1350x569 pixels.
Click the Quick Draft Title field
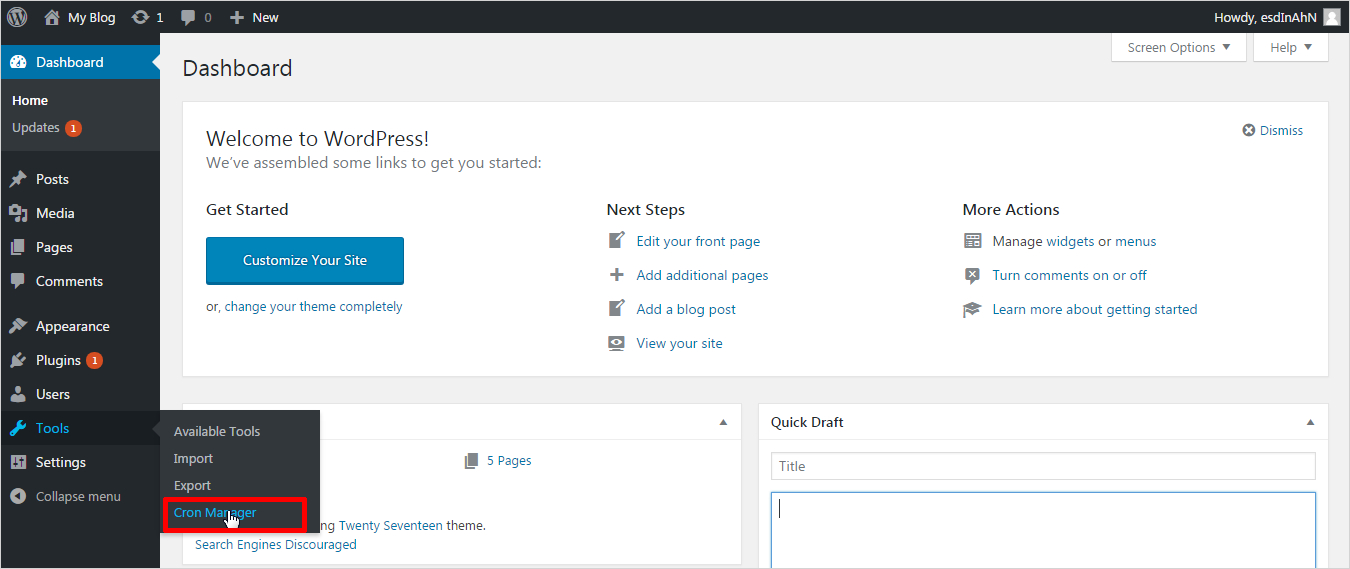[1043, 466]
